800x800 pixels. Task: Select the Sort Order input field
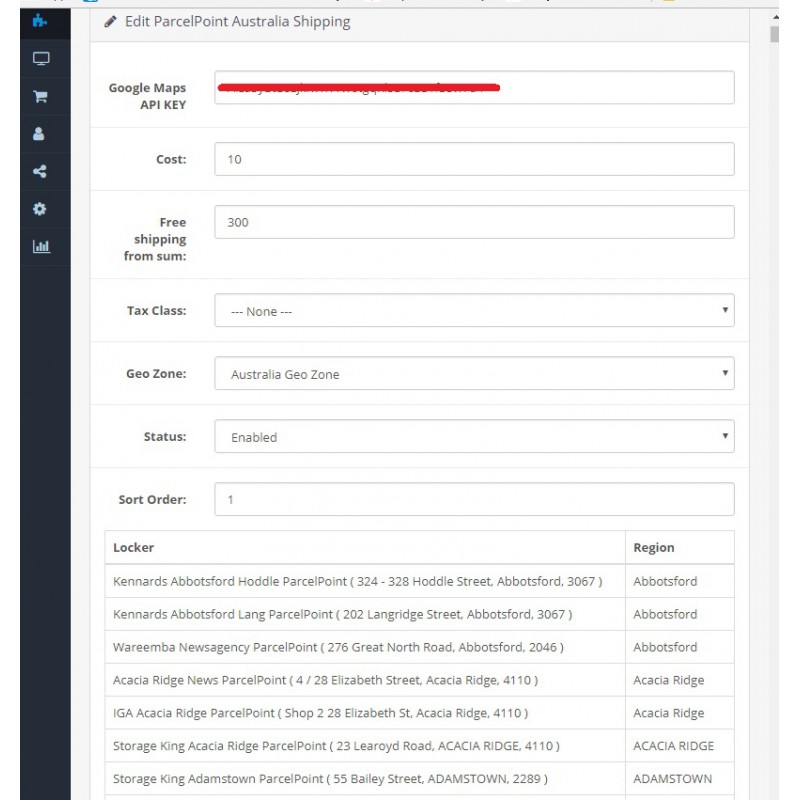[474, 499]
